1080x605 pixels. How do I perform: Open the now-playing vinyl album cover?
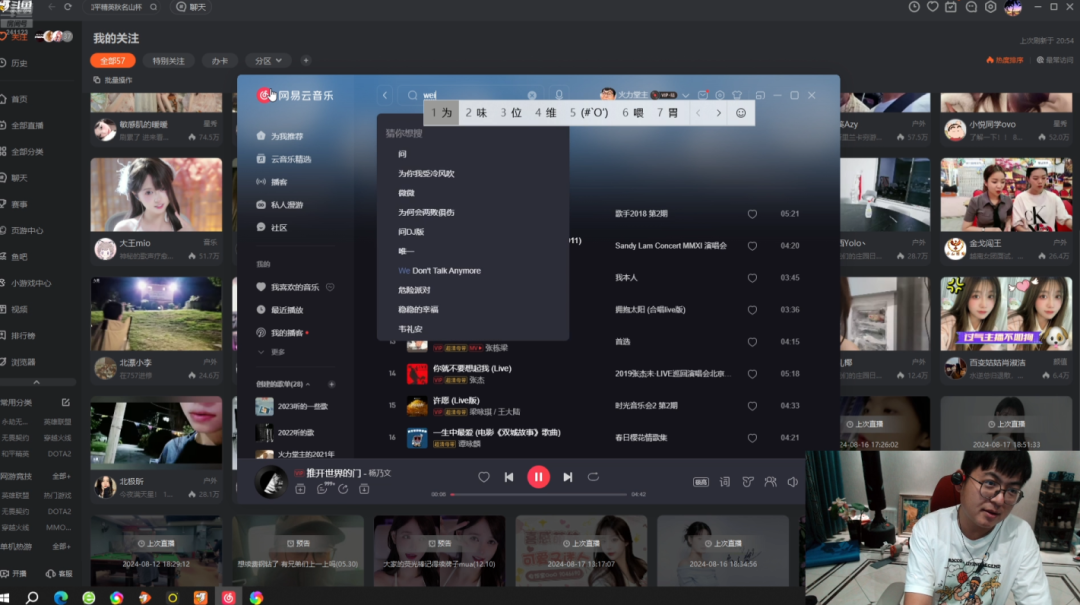(271, 481)
